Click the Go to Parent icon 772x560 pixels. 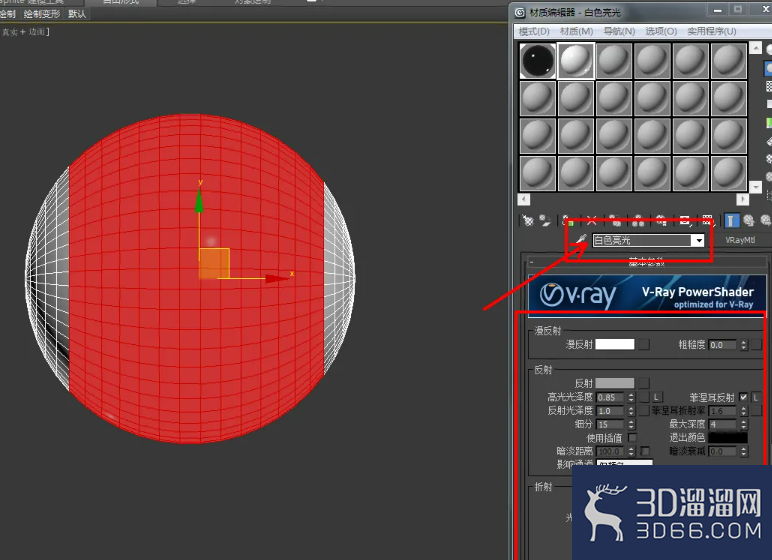coord(749,220)
